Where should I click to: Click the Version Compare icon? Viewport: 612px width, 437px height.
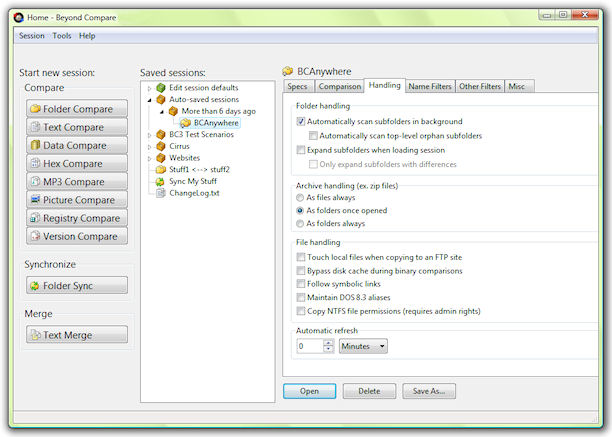[35, 236]
